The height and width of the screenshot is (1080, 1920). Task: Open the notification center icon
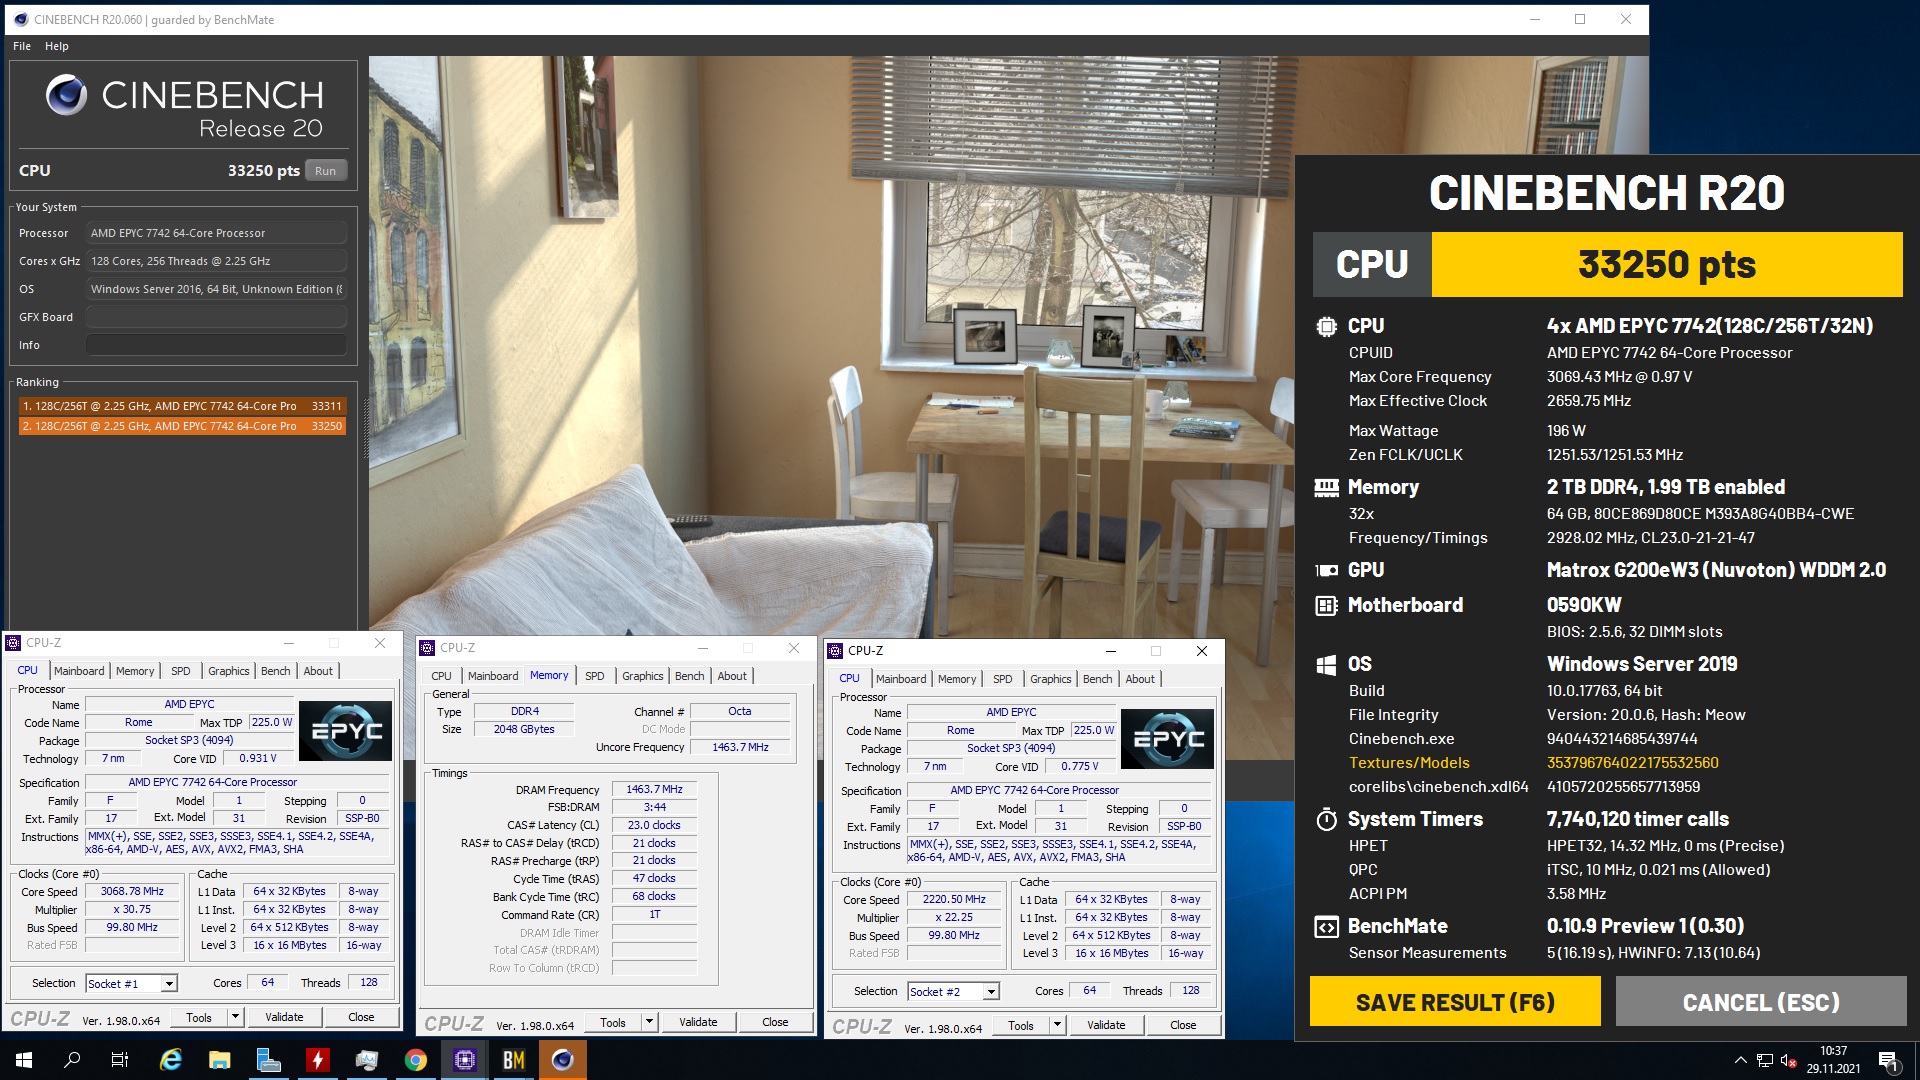point(1888,1060)
